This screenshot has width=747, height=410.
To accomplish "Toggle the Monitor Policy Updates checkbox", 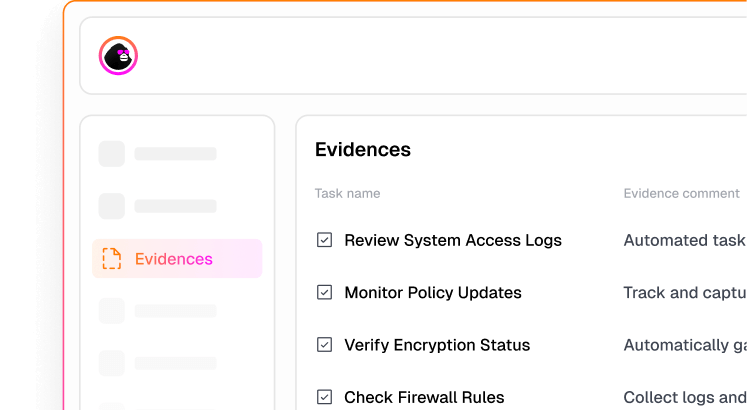I will tap(324, 293).
